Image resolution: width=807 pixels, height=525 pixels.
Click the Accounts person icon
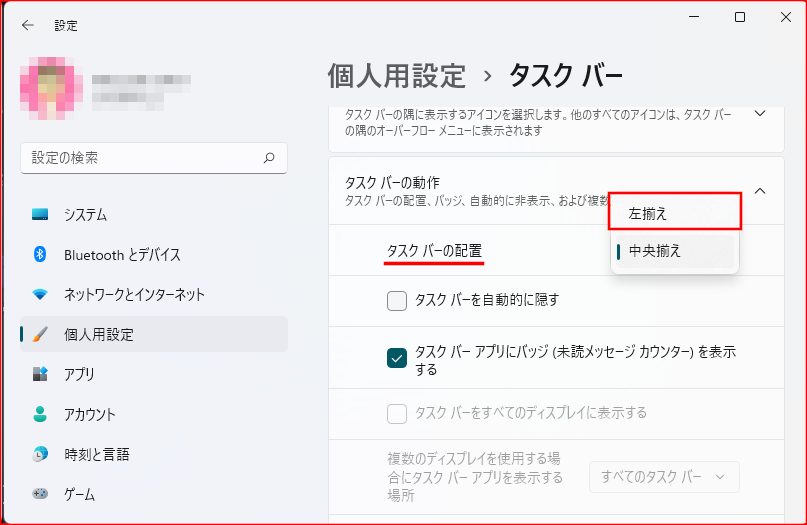coord(40,414)
